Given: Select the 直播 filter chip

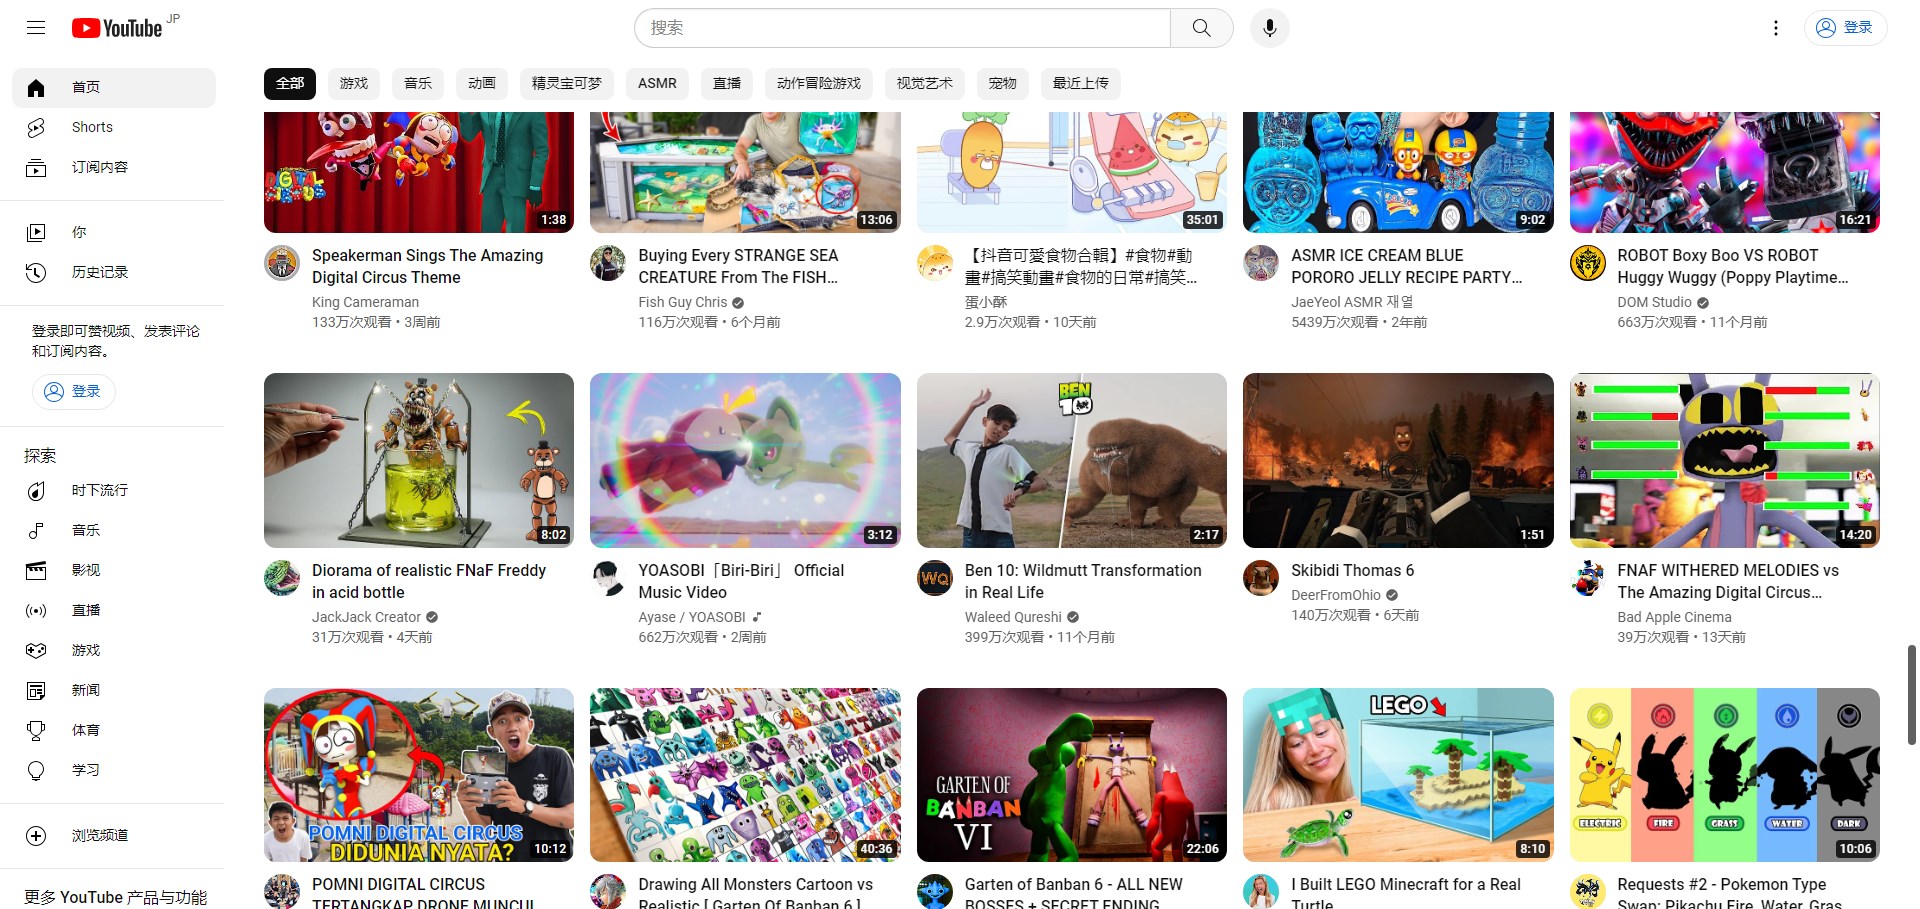Looking at the screenshot, I should 727,84.
